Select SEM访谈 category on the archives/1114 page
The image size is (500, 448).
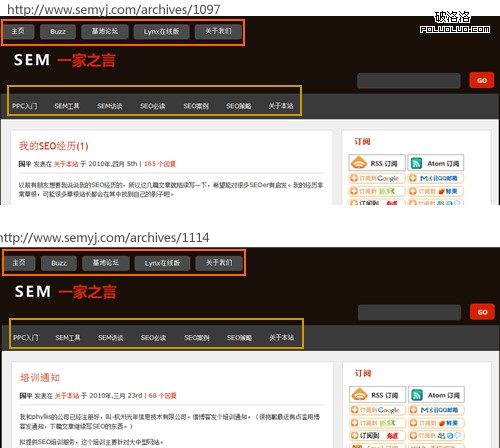point(111,338)
